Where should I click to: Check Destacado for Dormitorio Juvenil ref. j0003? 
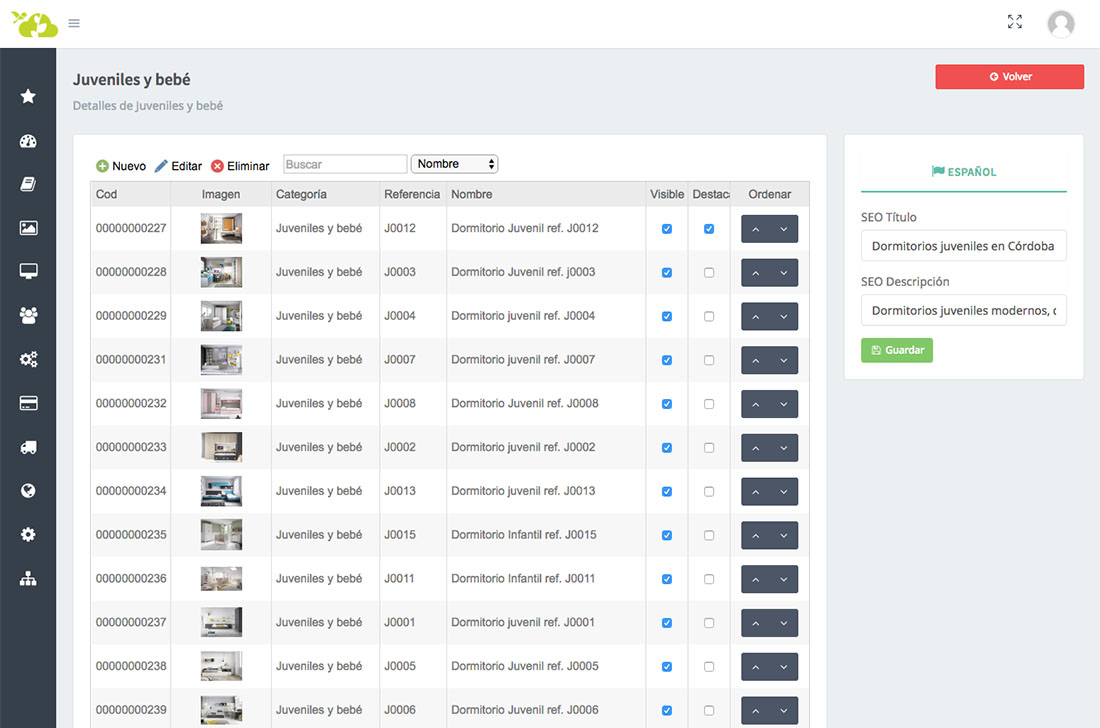[709, 273]
